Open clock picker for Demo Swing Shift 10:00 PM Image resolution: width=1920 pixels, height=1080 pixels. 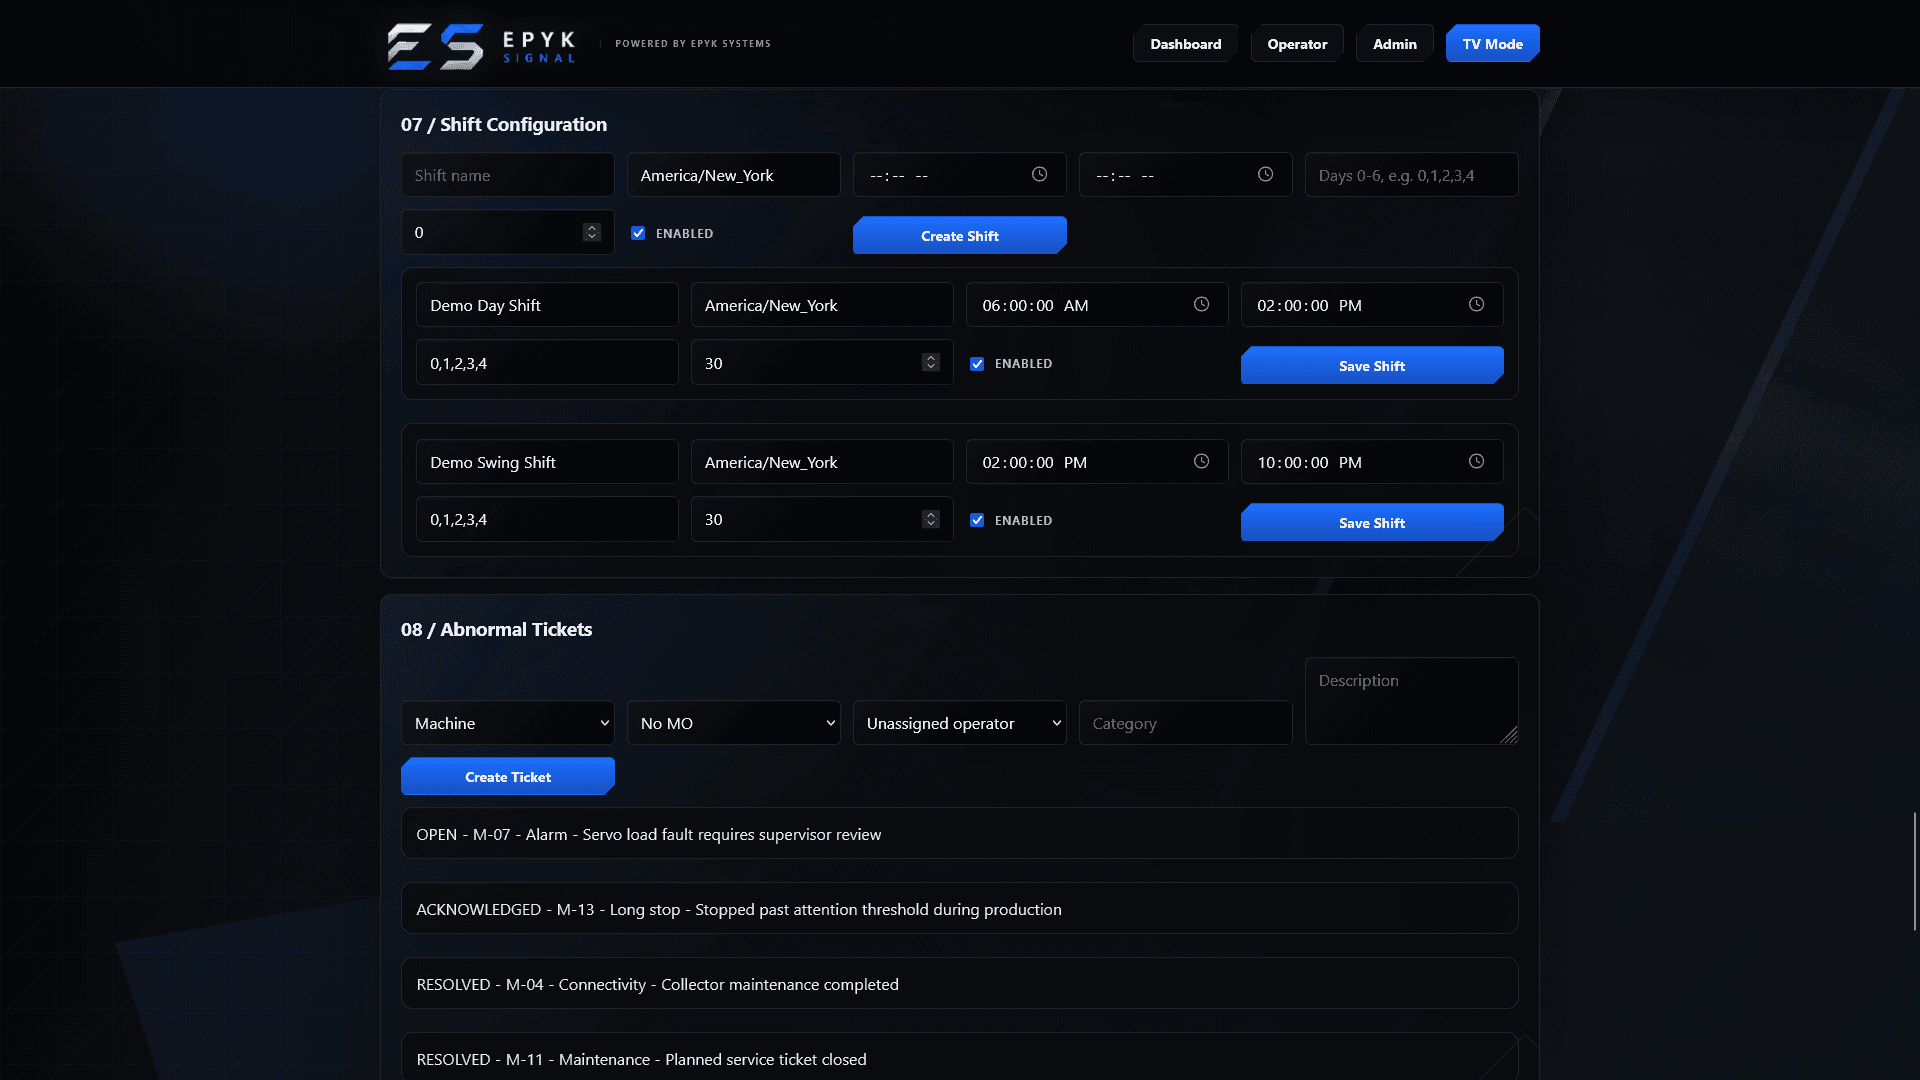pyautogui.click(x=1476, y=461)
